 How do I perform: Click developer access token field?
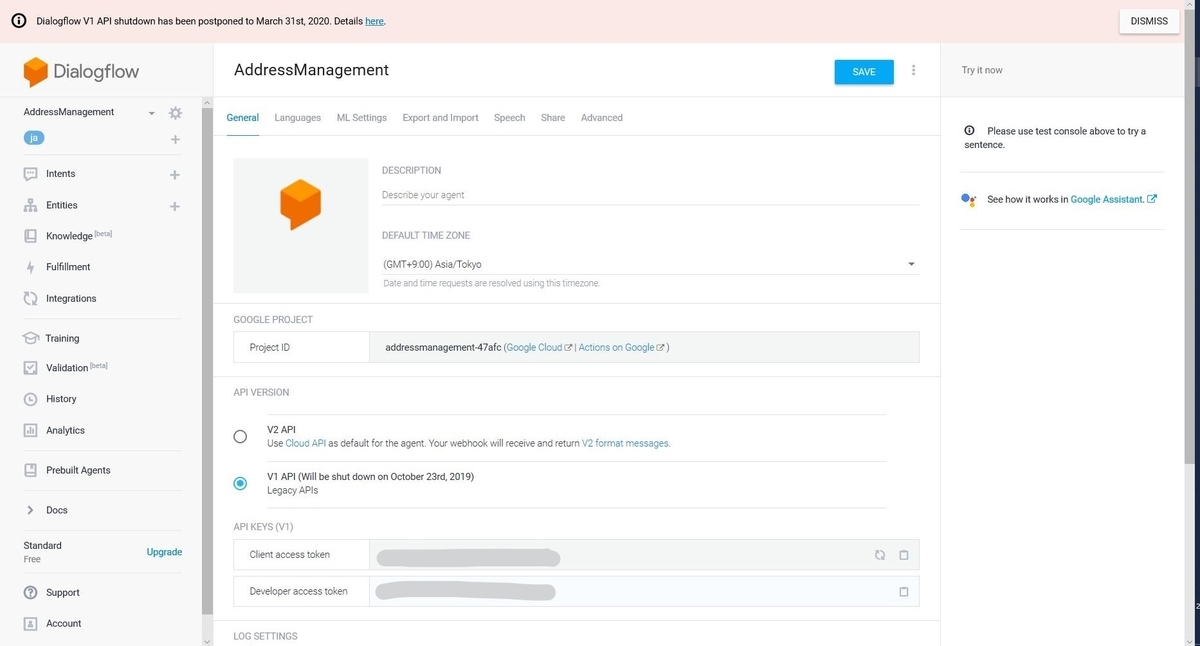[x=644, y=591]
